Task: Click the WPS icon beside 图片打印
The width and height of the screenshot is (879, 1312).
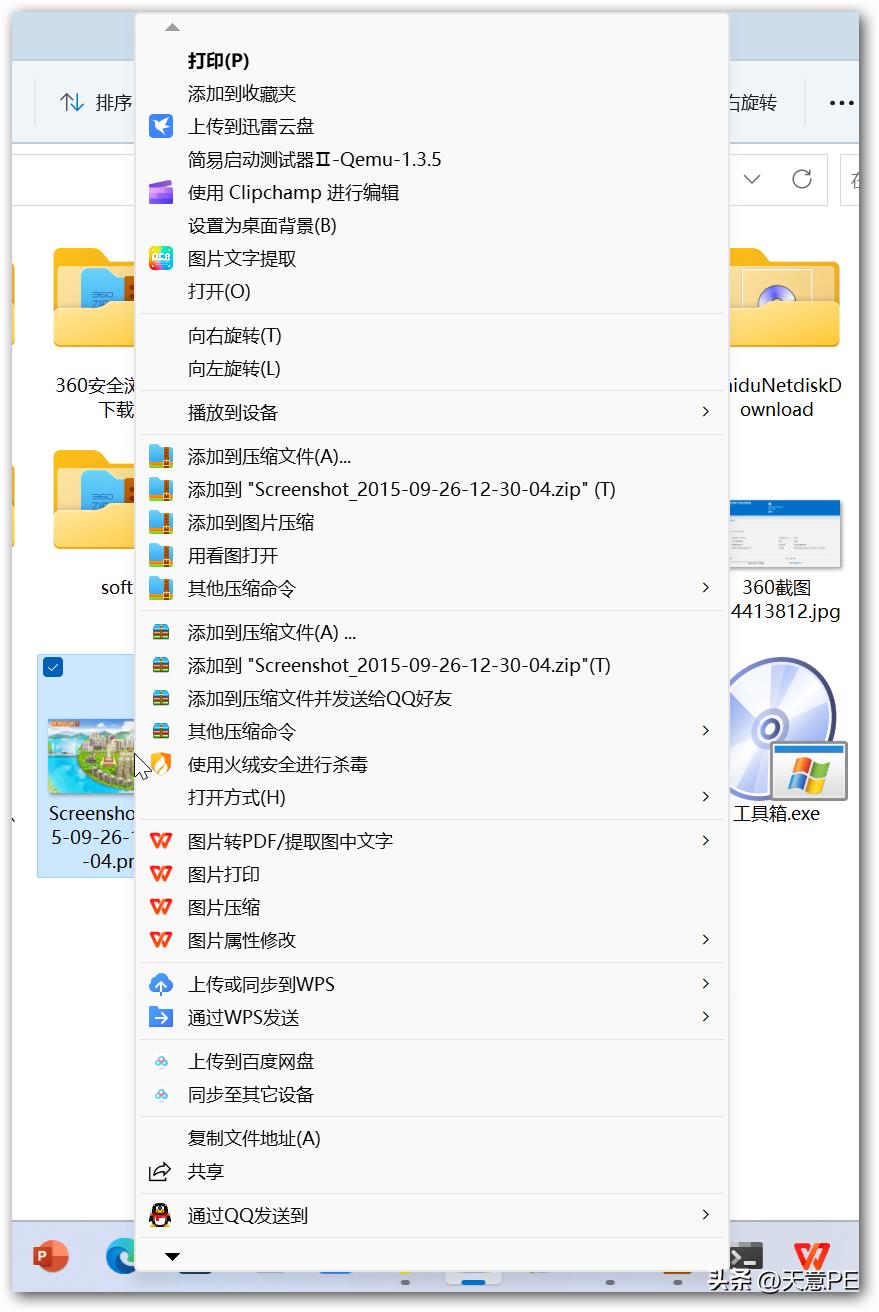Action: [161, 874]
